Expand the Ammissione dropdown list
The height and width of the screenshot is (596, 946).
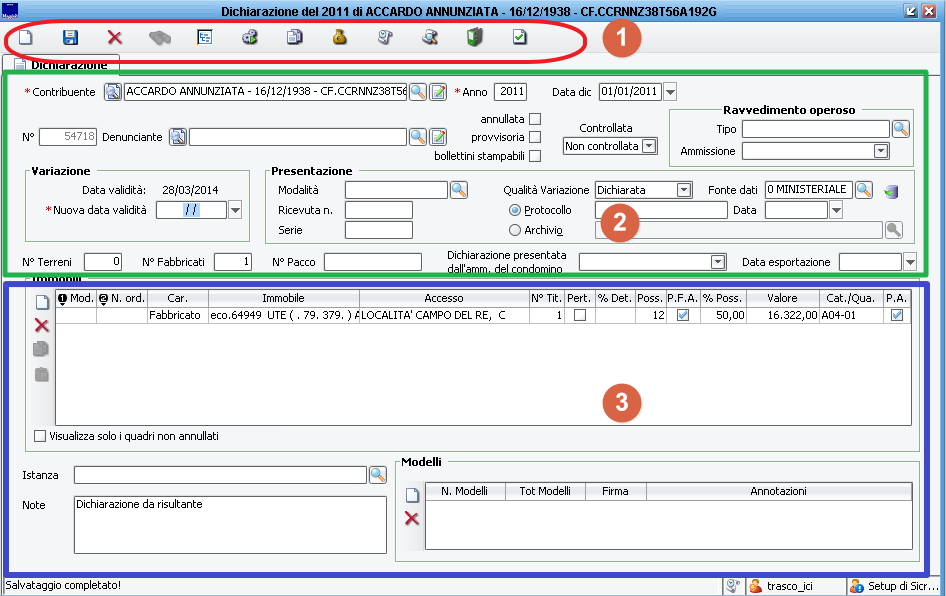point(881,151)
